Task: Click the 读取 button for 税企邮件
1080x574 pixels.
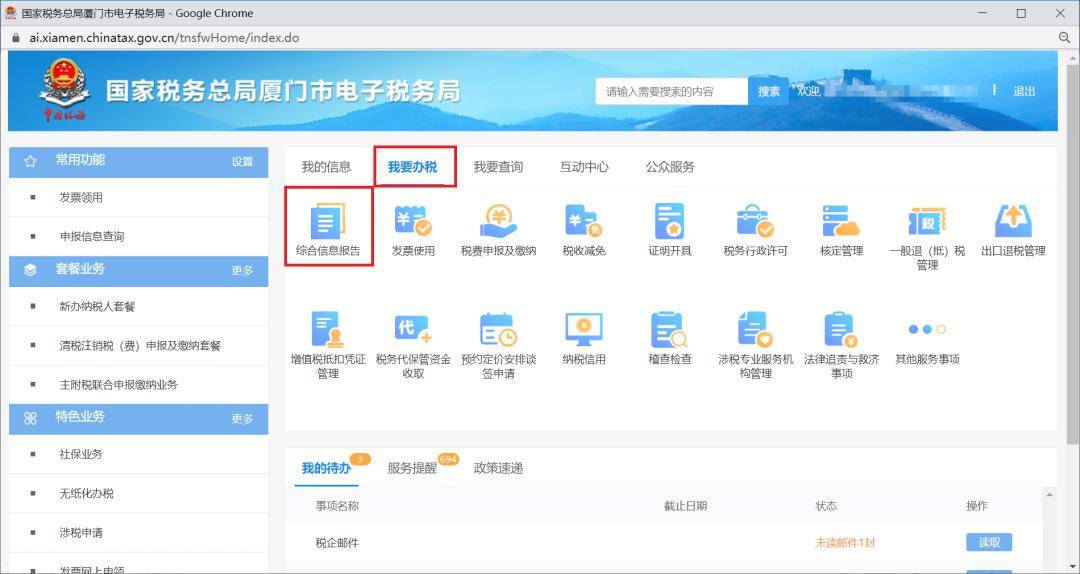Action: (x=989, y=542)
